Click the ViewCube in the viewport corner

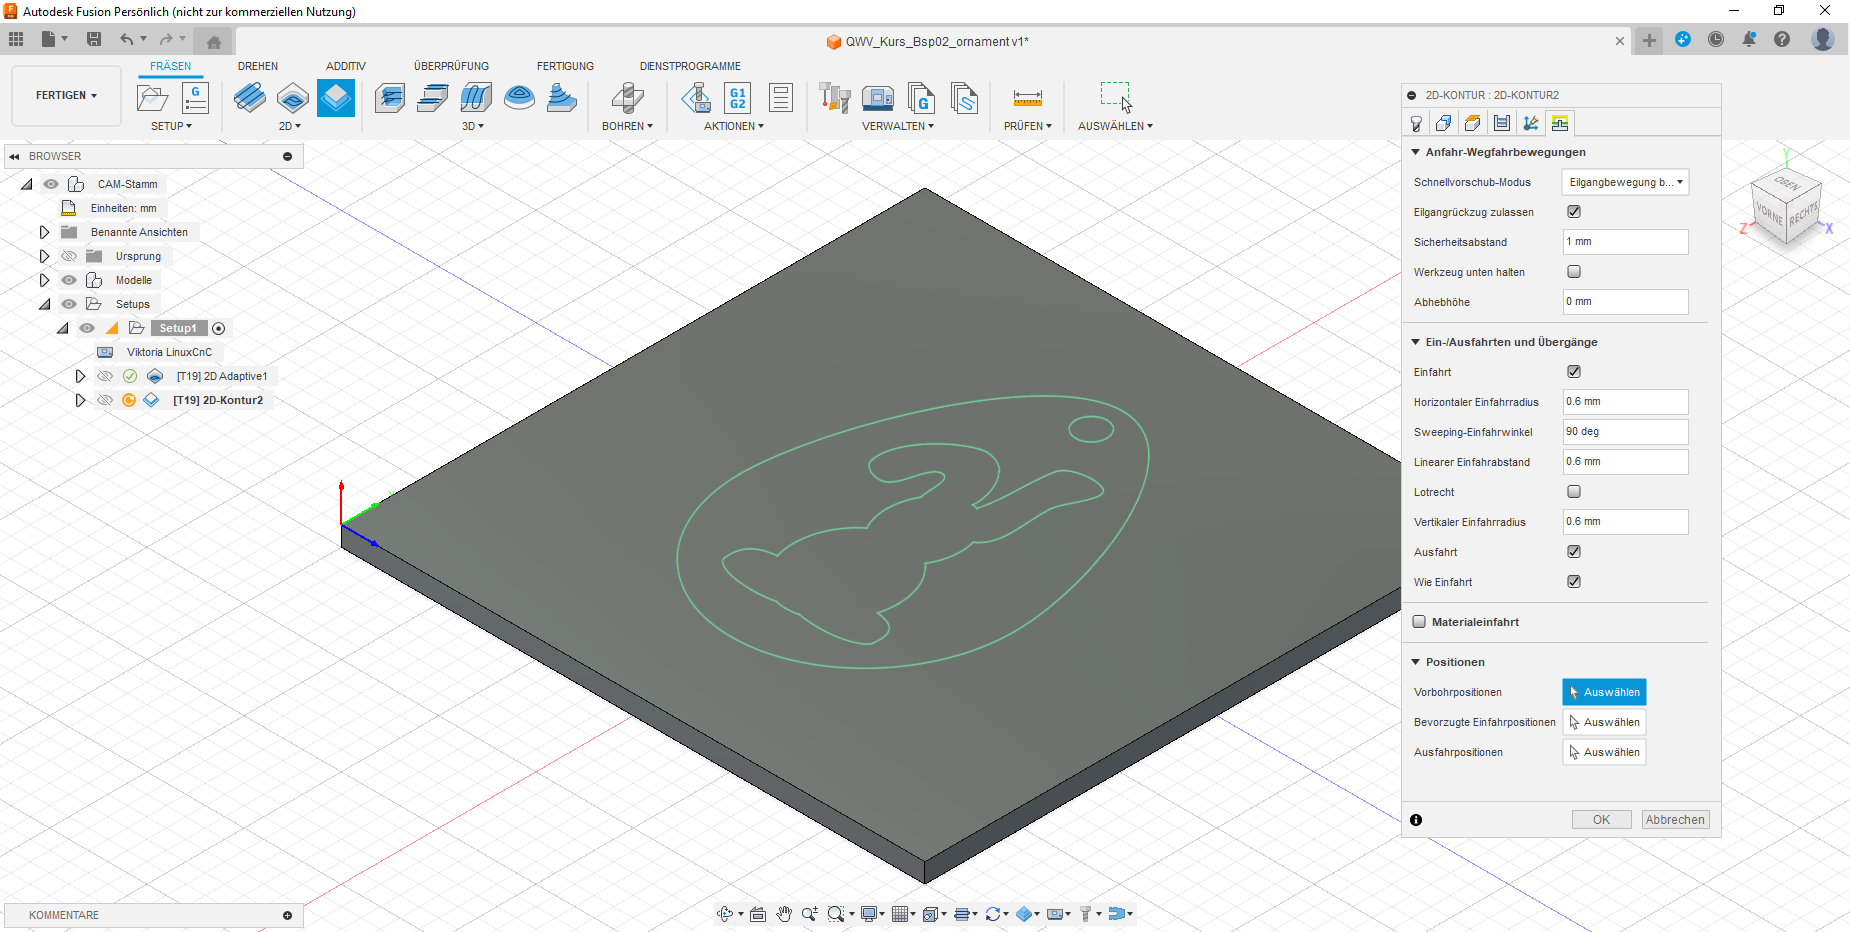click(x=1786, y=206)
